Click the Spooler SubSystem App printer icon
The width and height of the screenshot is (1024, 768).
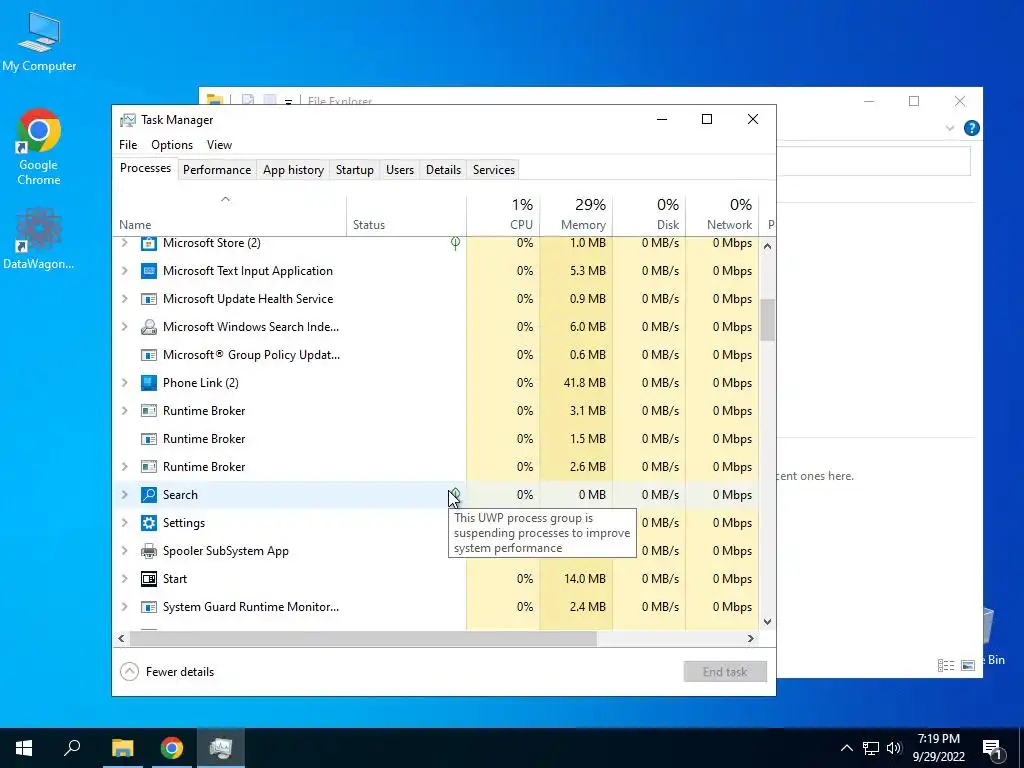[149, 551]
